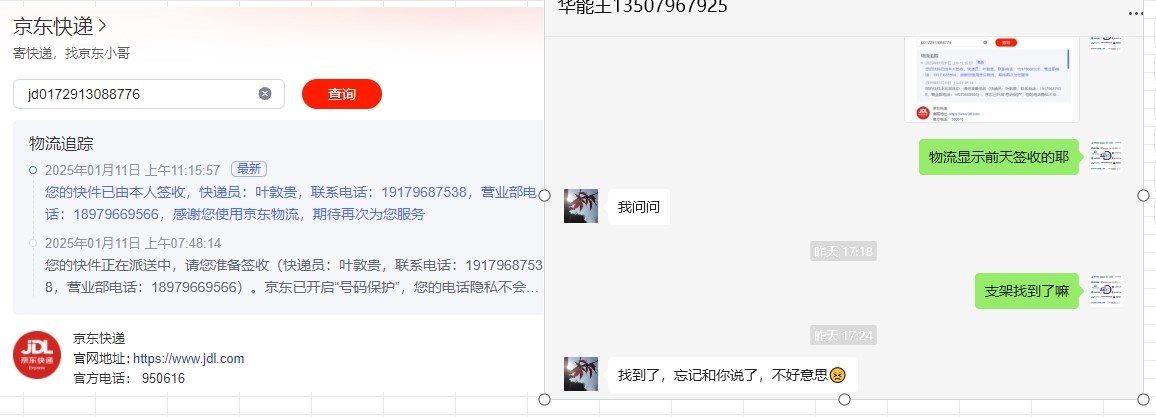Click the bottom-center handle of the chat picture
The height and width of the screenshot is (417, 1156).
click(844, 399)
